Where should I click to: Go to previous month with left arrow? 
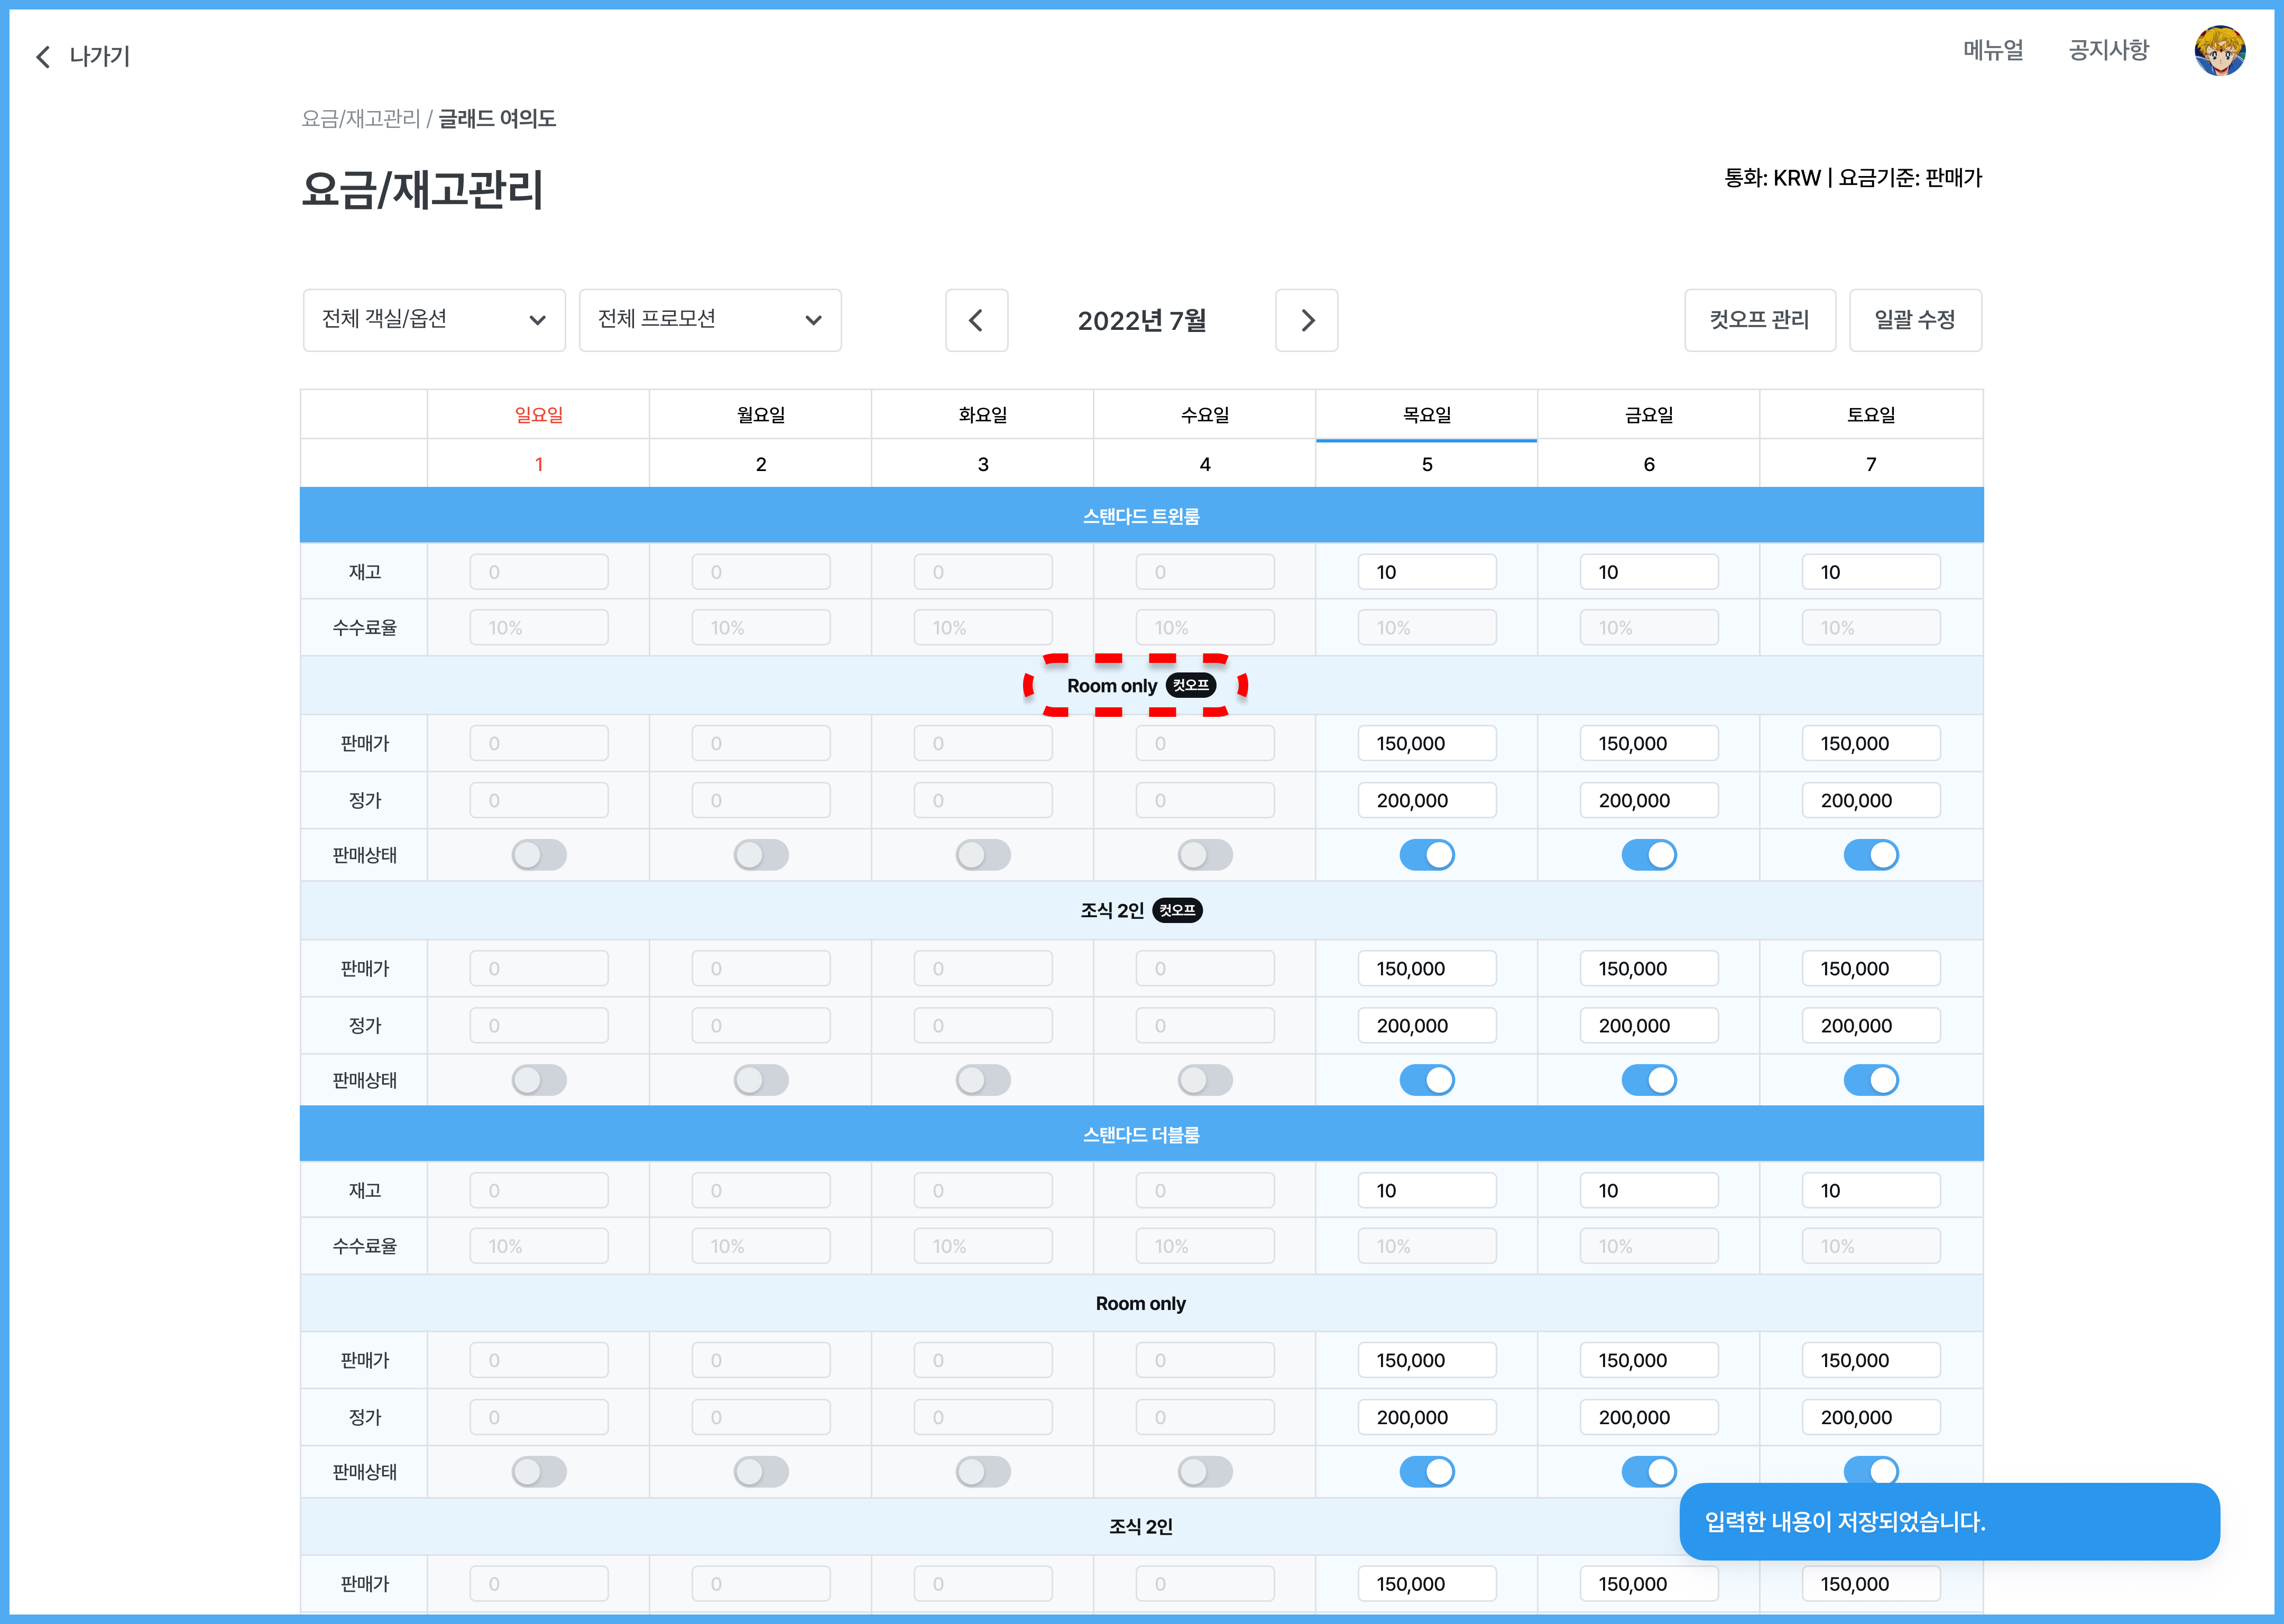point(976,320)
